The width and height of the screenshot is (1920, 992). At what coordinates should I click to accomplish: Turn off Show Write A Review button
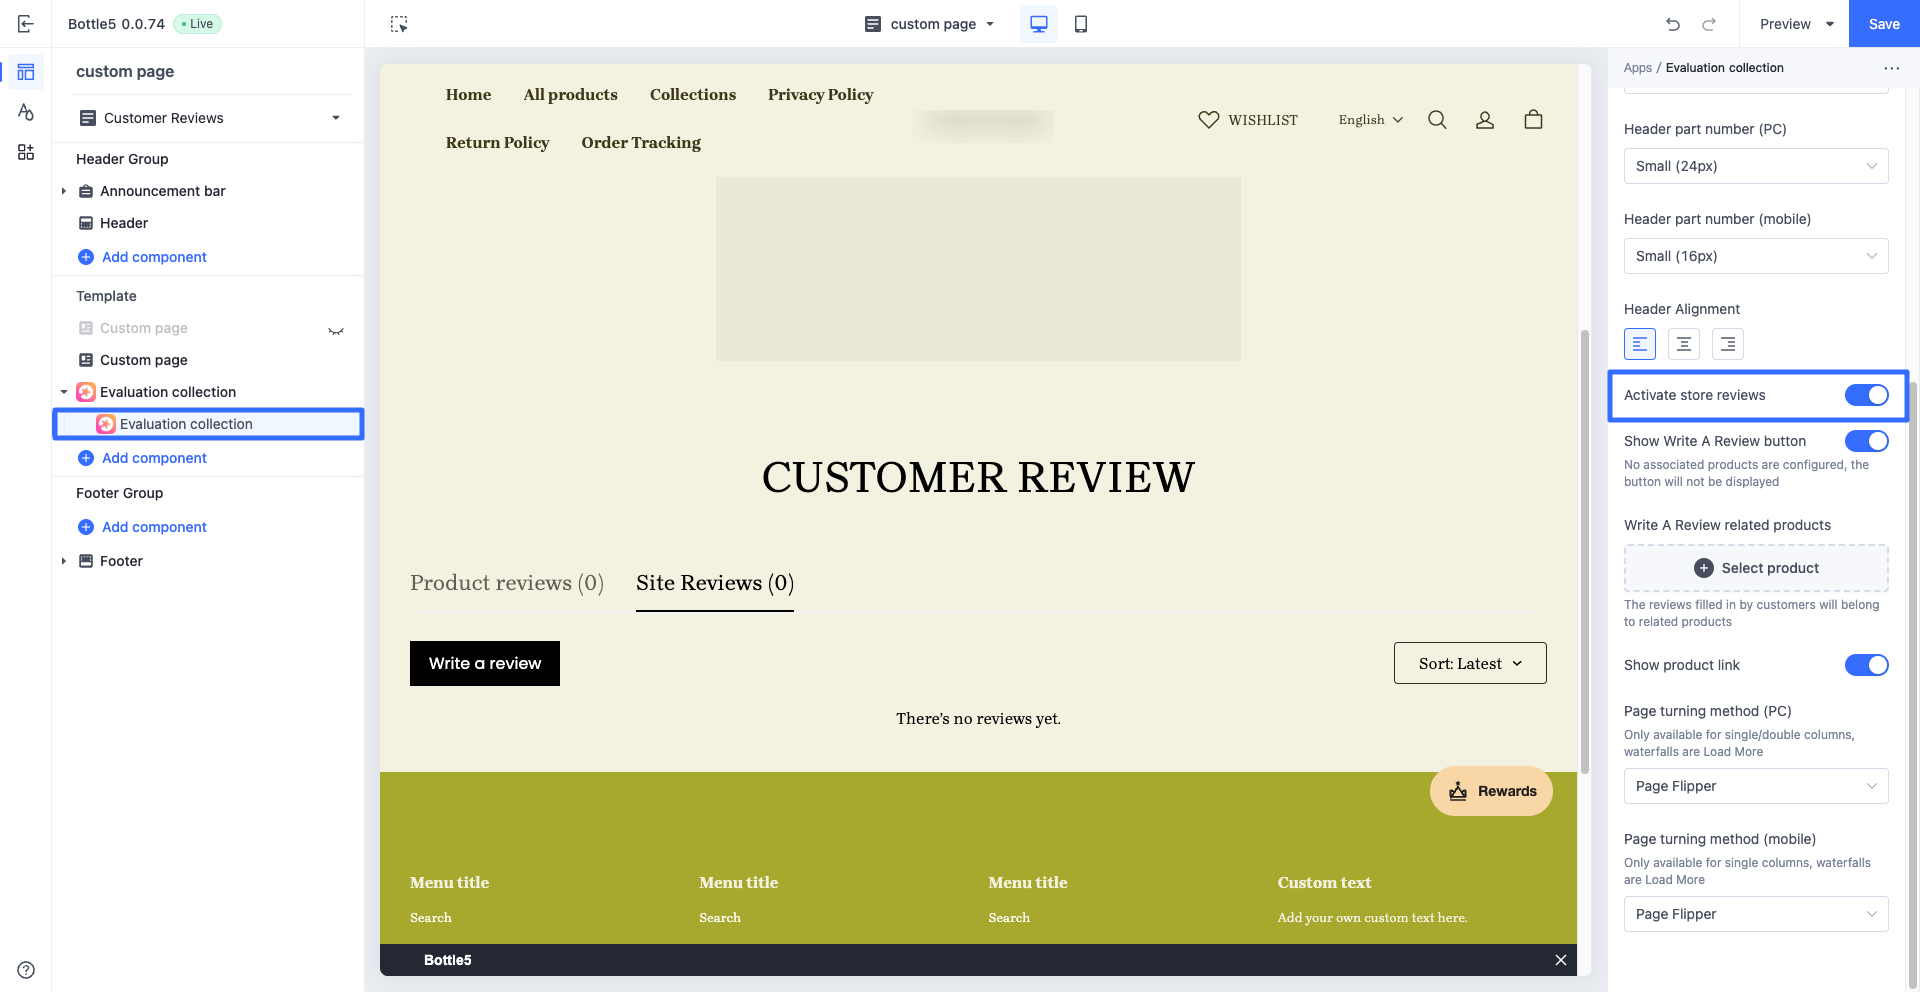coord(1866,441)
